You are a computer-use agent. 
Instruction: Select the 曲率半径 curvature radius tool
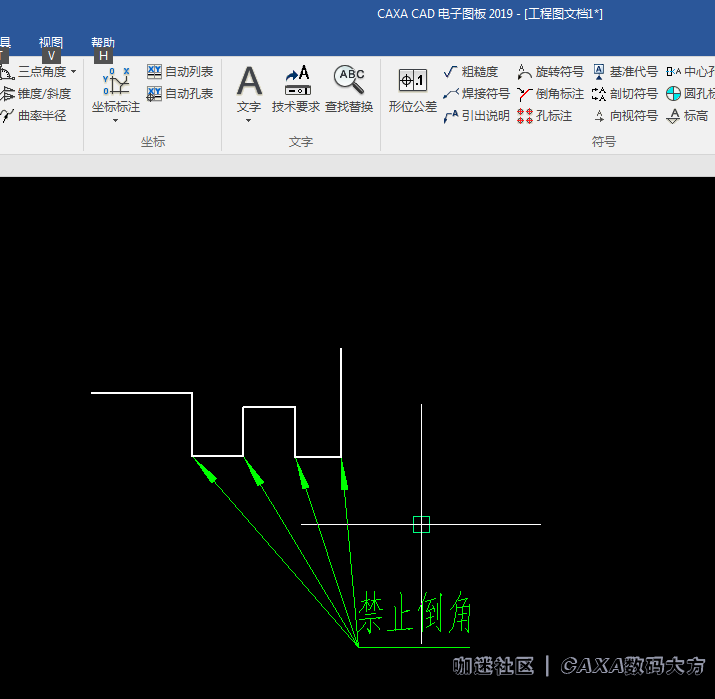click(x=33, y=115)
